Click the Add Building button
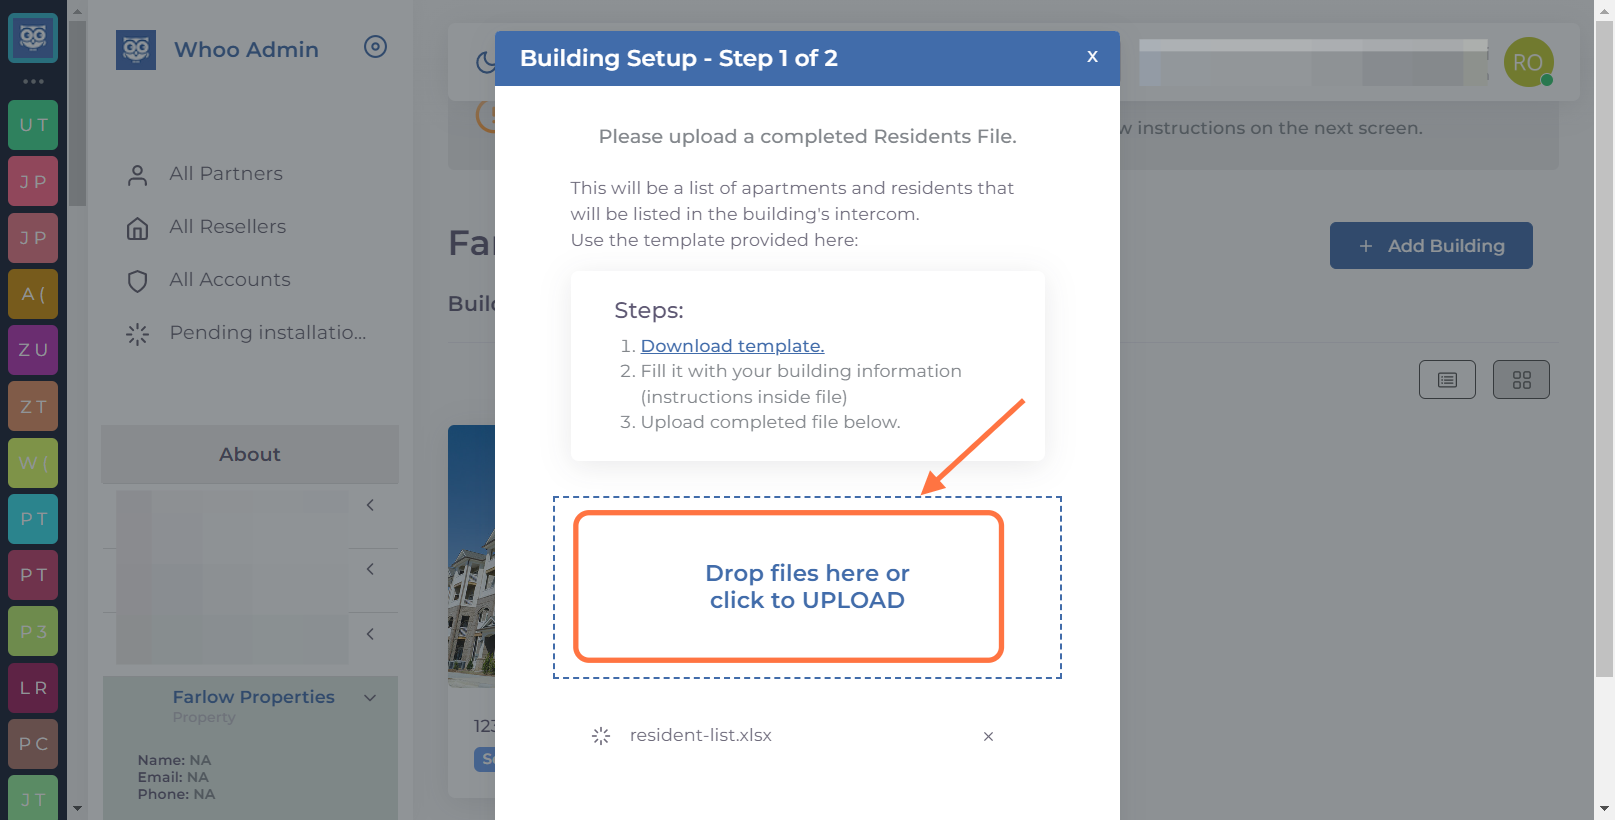Viewport: 1615px width, 820px height. (x=1431, y=246)
